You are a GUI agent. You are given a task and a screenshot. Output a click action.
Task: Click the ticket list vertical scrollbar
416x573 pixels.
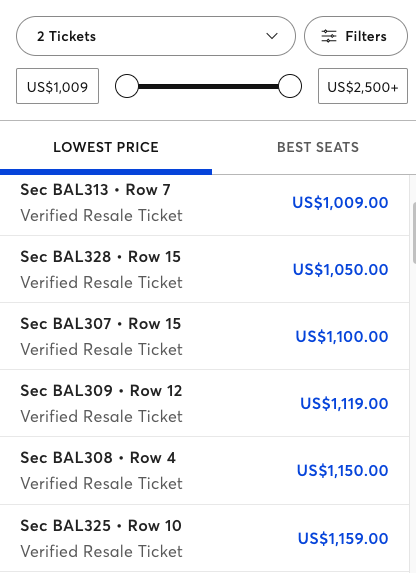pyautogui.click(x=414, y=233)
